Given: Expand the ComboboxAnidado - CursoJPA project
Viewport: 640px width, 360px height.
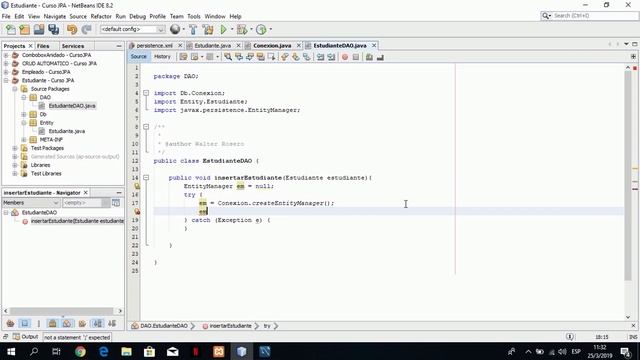Looking at the screenshot, I should pos(6,55).
